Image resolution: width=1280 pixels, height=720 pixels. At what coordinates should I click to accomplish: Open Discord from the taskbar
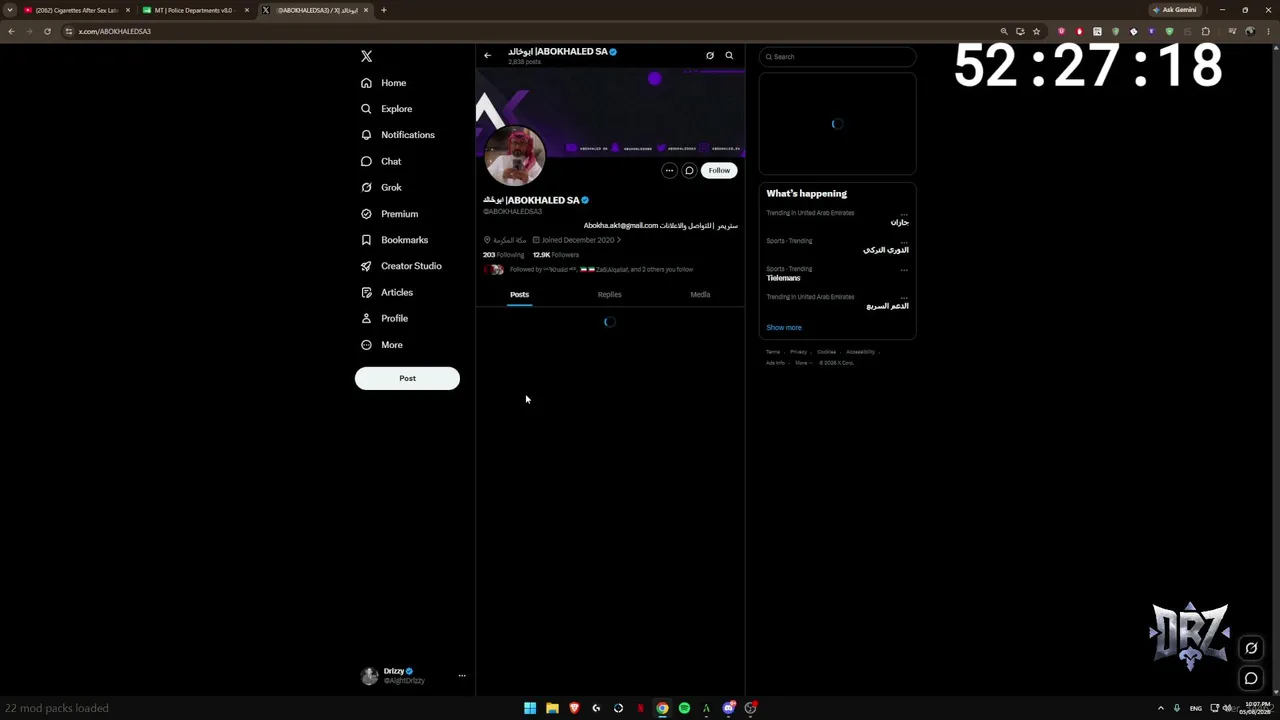[x=728, y=708]
